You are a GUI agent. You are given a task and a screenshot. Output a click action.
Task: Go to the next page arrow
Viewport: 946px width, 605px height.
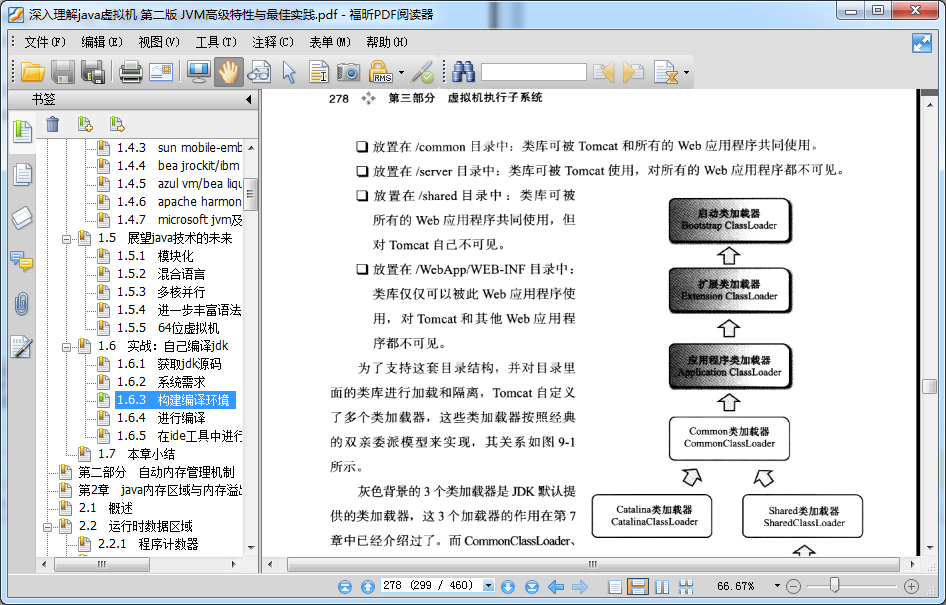pos(507,586)
